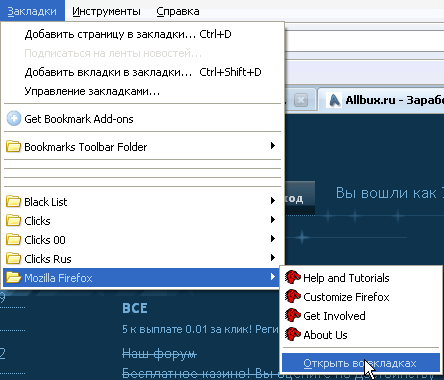The height and width of the screenshot is (380, 444).
Task: Close the tab using its X button
Action: pos(301,100)
